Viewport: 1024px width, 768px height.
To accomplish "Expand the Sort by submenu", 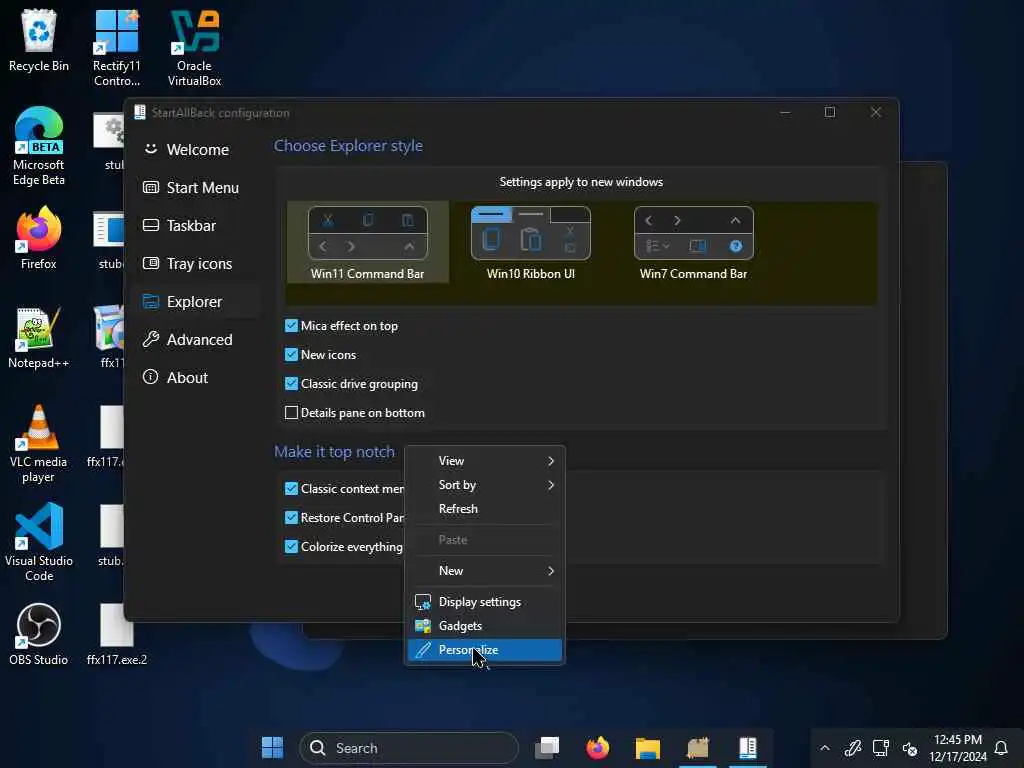I will [x=485, y=485].
